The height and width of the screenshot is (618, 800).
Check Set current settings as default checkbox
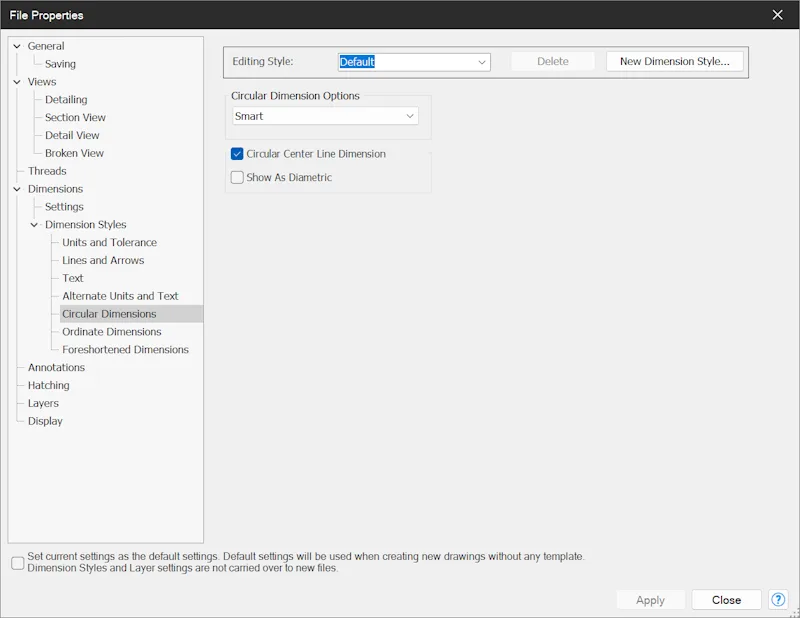tap(17, 563)
